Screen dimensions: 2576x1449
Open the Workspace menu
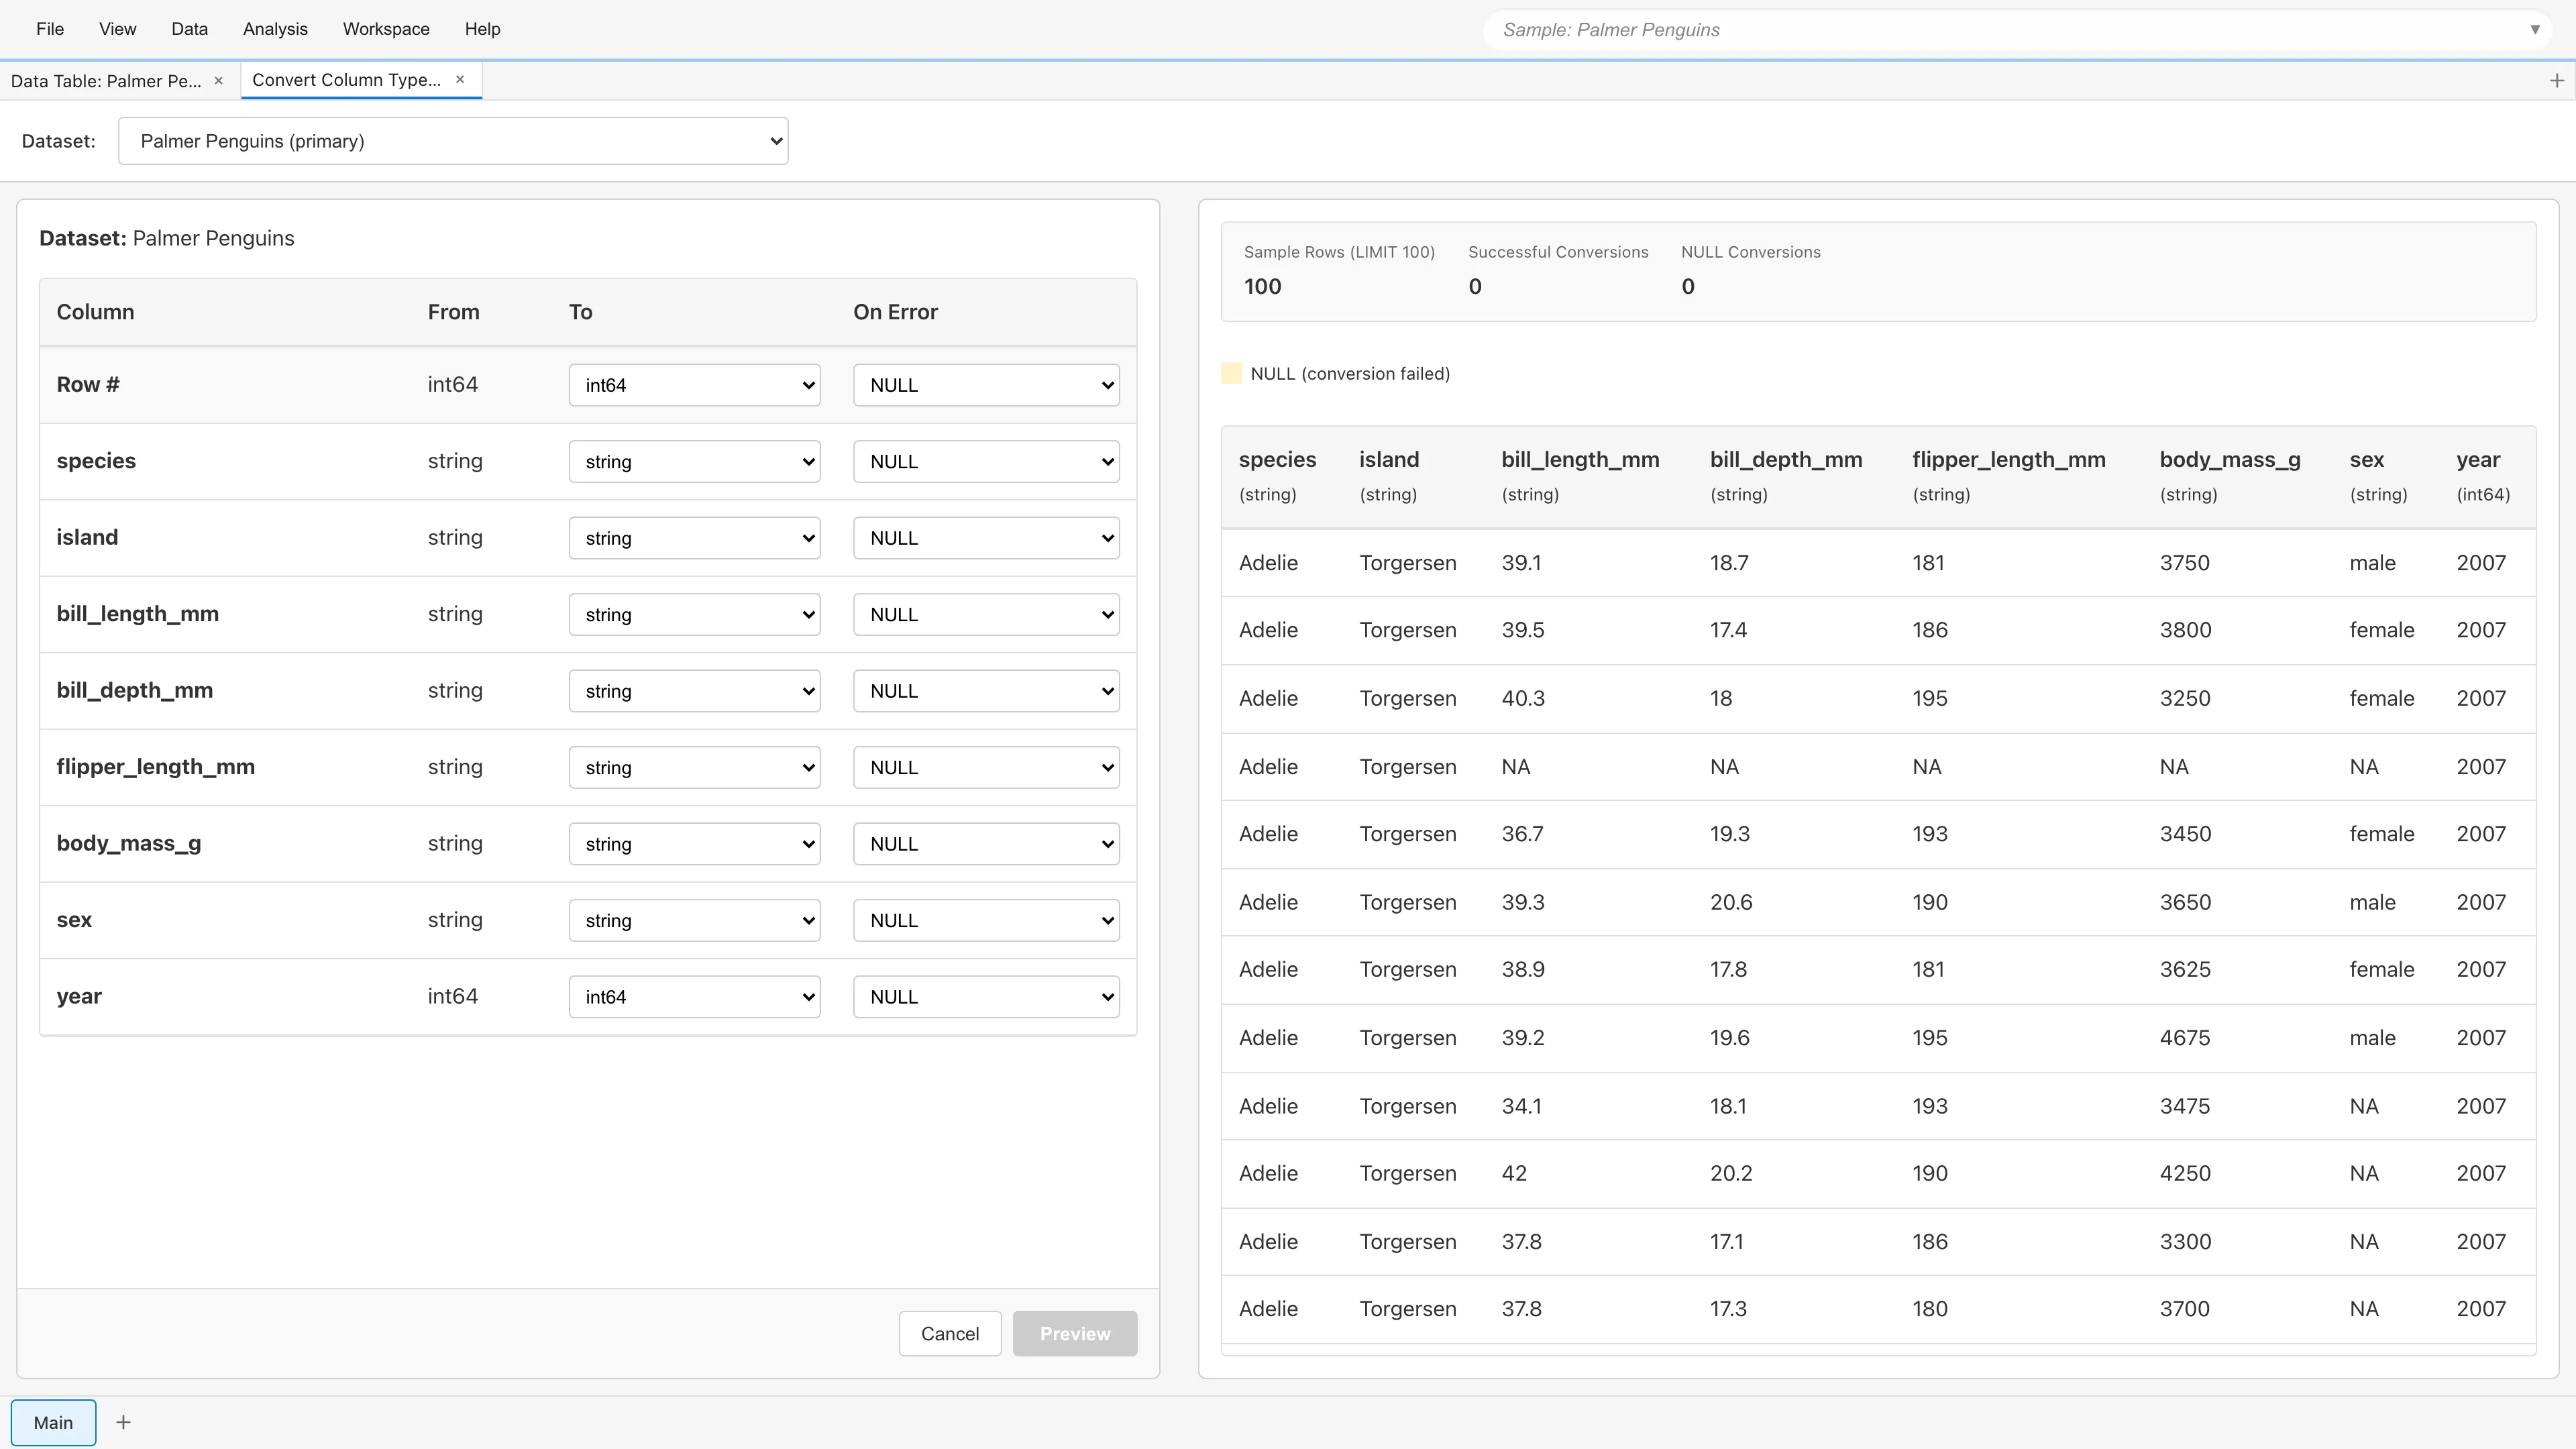pos(386,29)
